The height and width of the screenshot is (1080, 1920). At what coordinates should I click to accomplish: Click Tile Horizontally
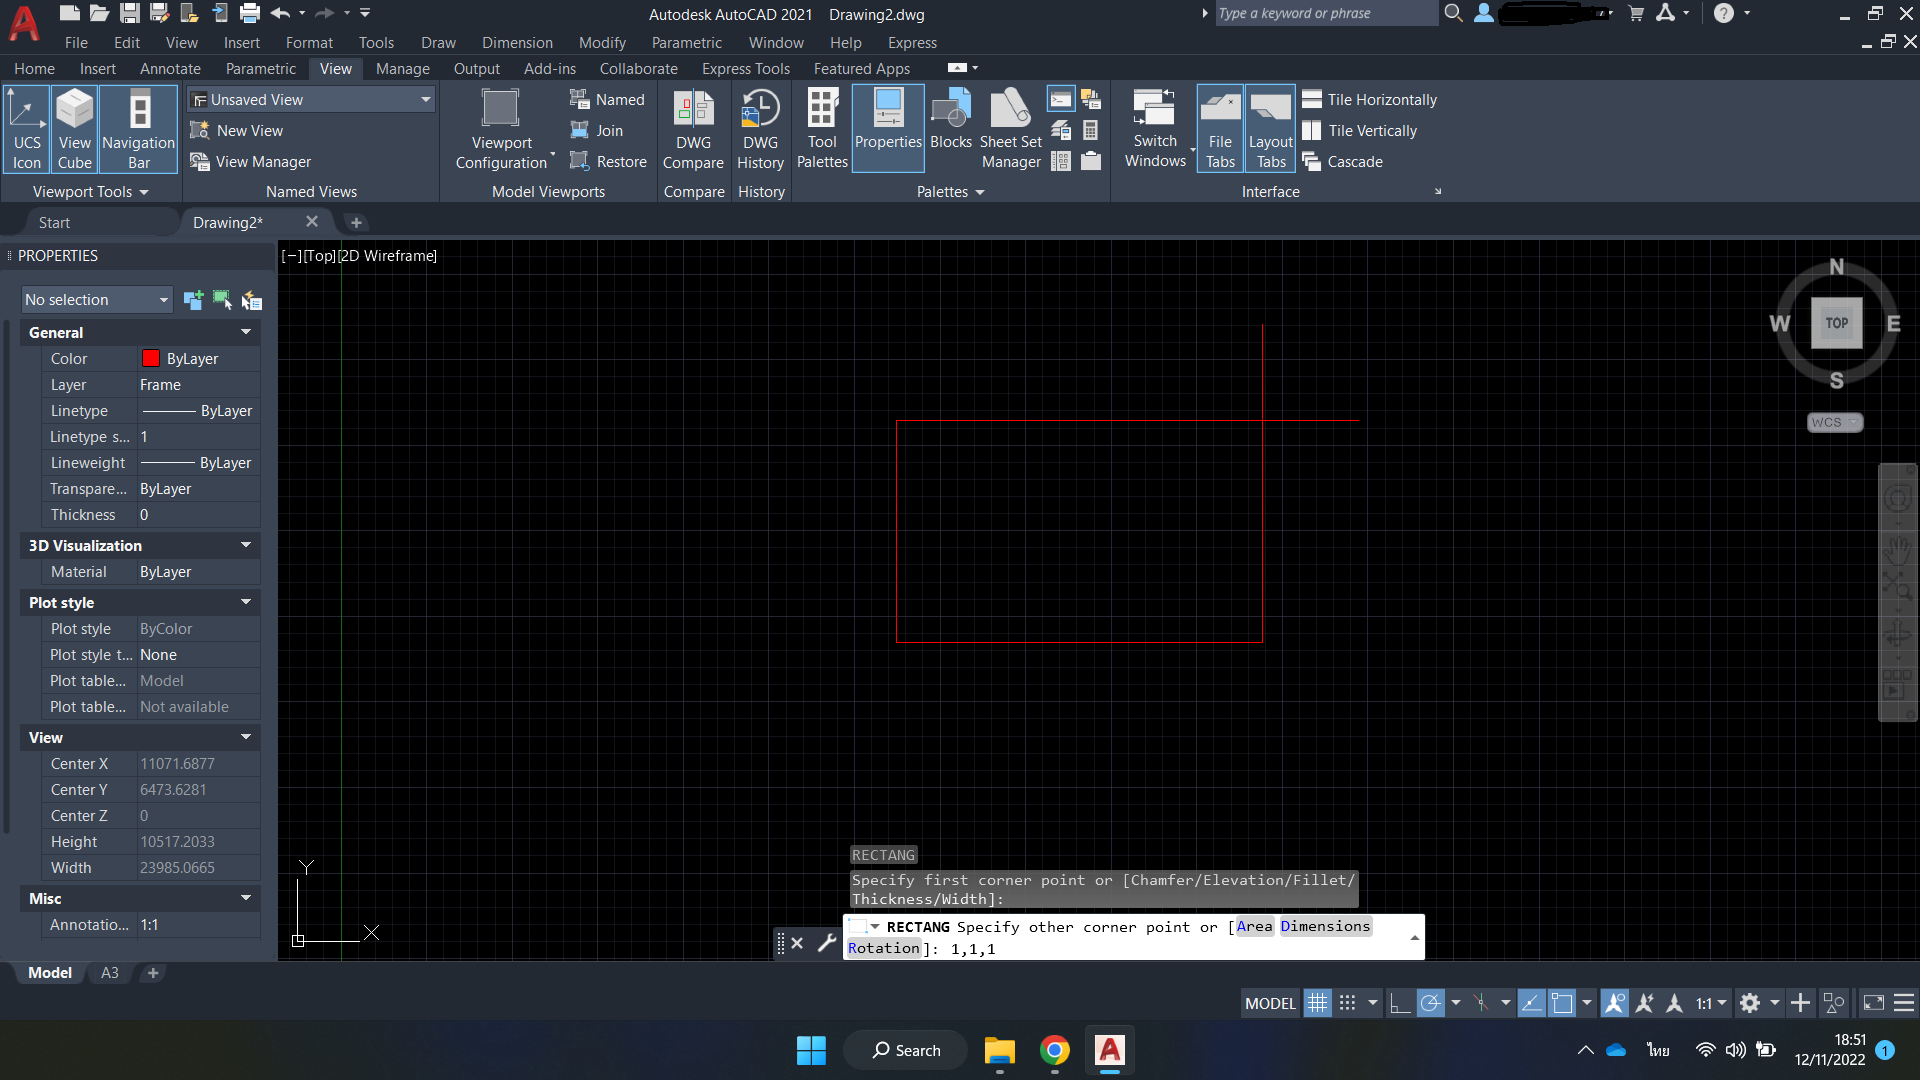pyautogui.click(x=1369, y=99)
